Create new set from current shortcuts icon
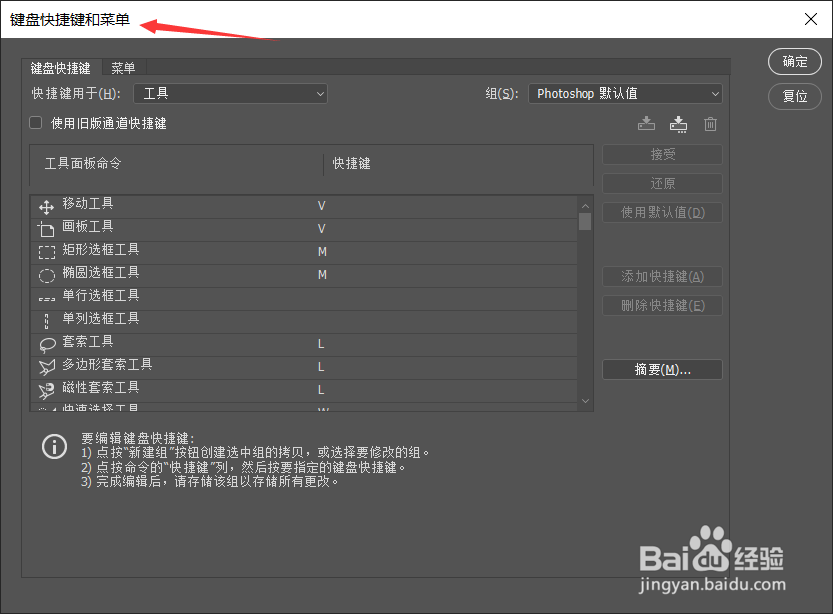Viewport: 833px width, 614px height. pos(678,124)
